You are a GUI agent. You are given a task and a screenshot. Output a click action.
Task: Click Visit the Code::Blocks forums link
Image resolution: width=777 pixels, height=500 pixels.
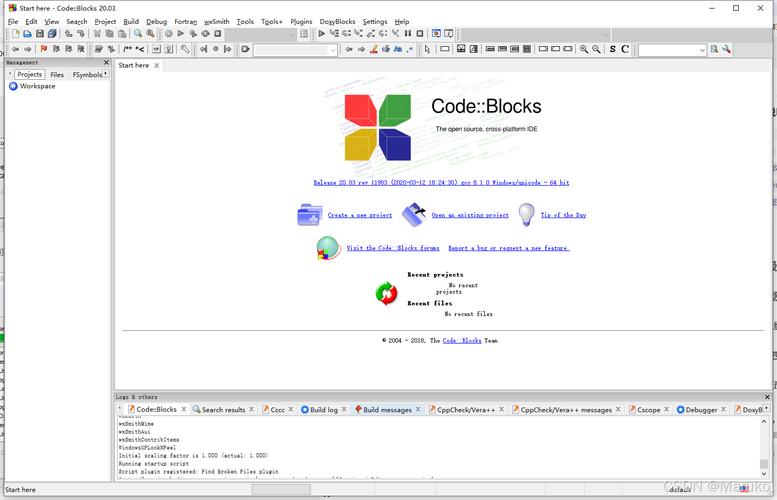393,248
